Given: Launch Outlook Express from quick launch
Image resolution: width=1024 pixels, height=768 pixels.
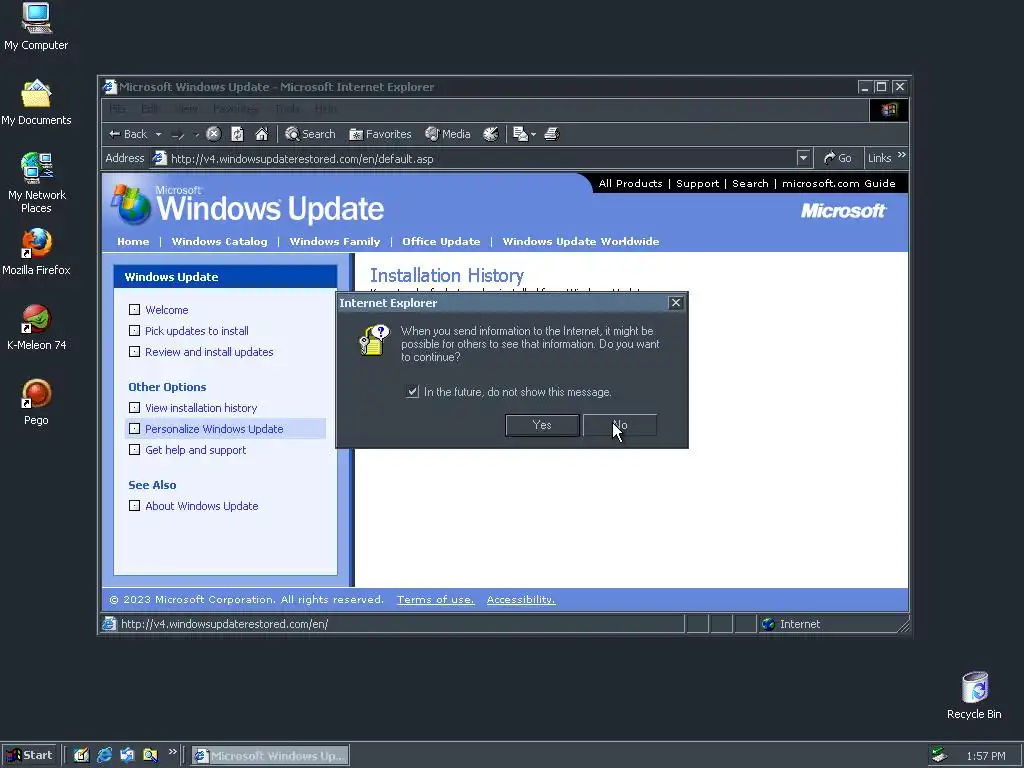Looking at the screenshot, I should (x=127, y=755).
